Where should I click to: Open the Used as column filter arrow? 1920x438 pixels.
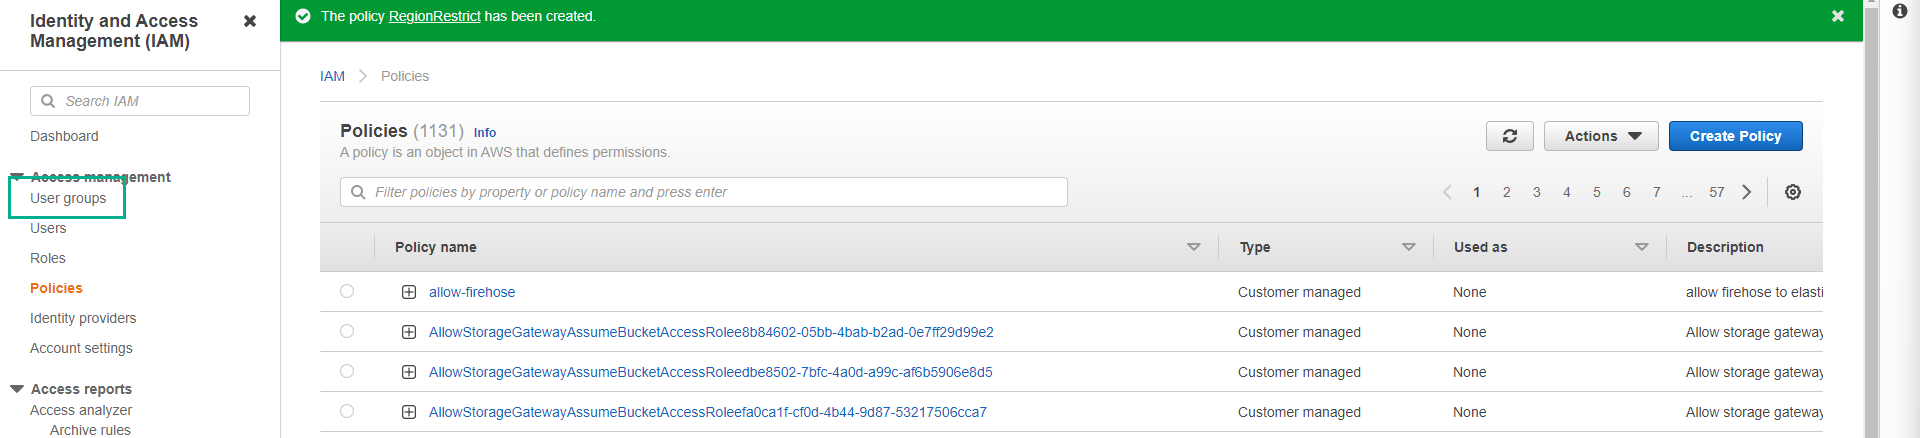[x=1641, y=247]
